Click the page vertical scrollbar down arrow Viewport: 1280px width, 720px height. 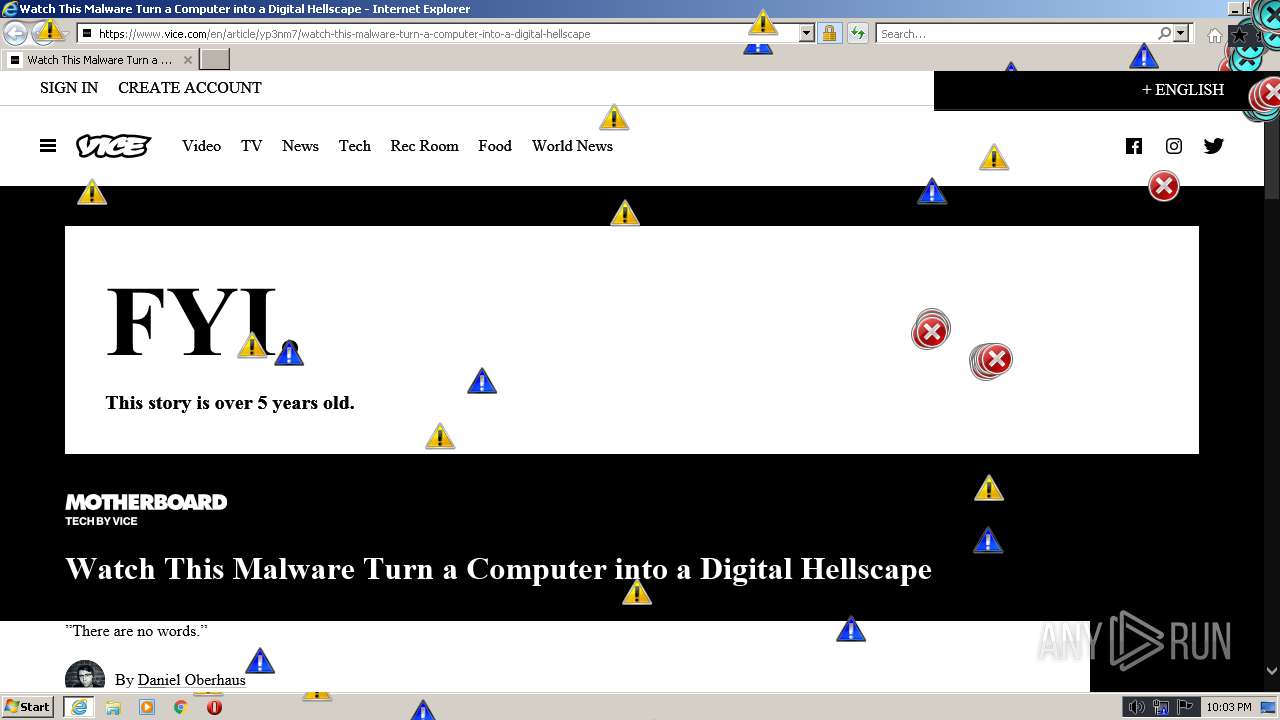click(1272, 671)
